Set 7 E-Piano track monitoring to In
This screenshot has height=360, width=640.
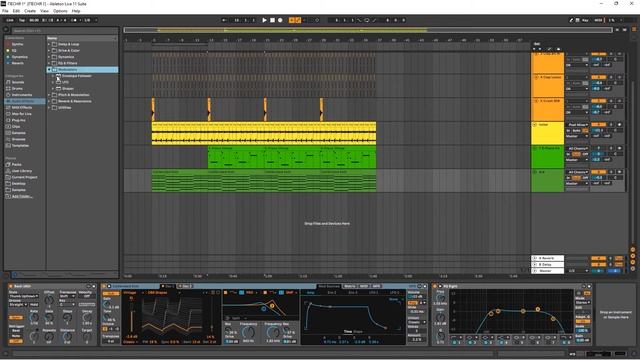(x=568, y=154)
